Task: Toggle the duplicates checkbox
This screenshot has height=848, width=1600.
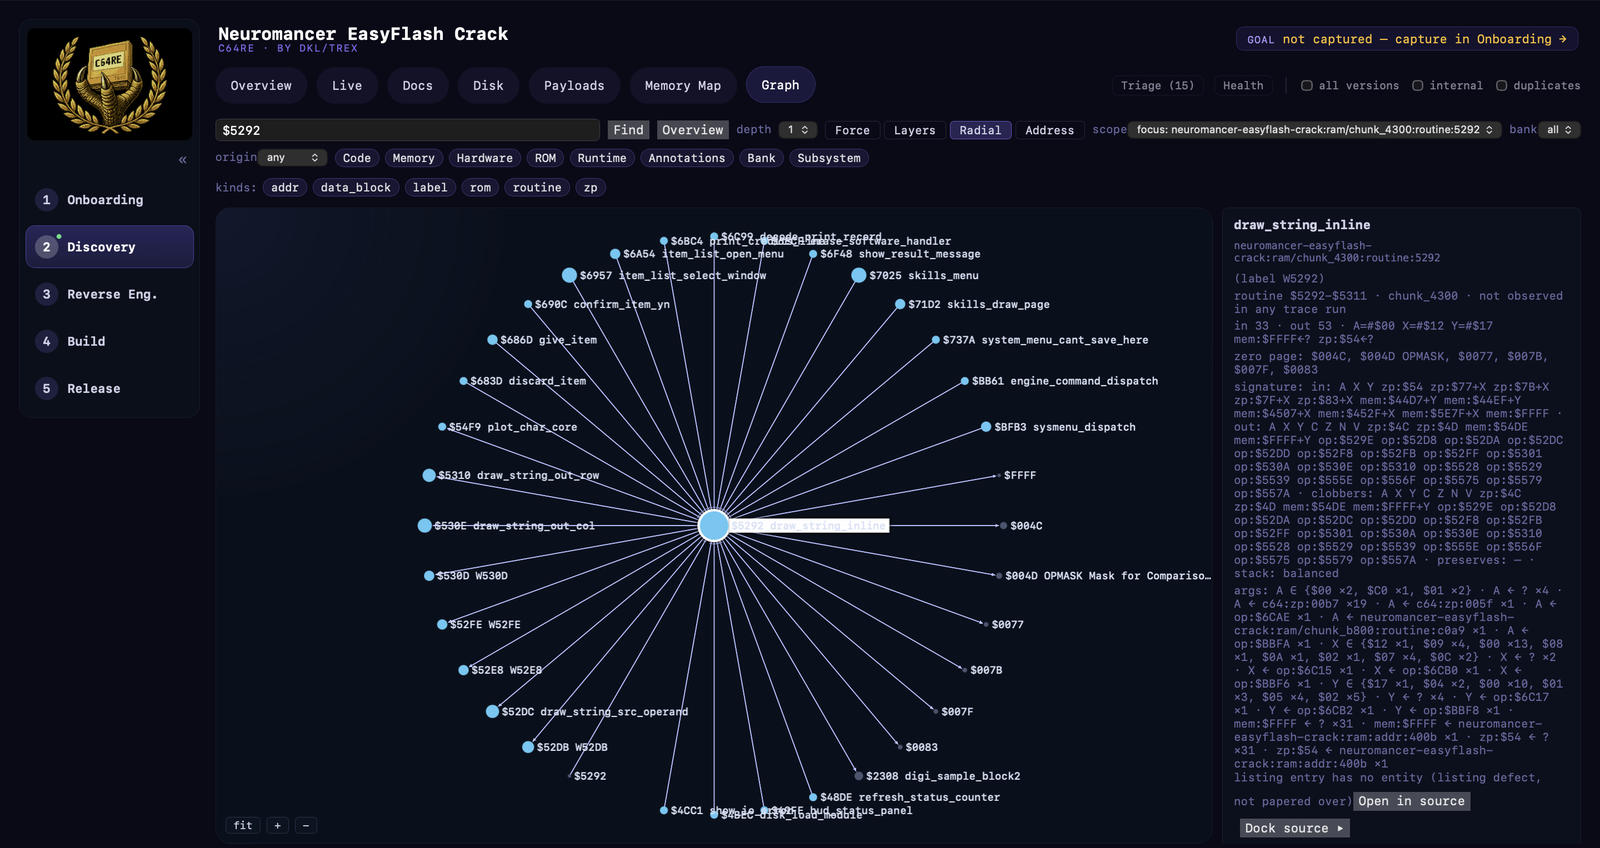Action: (1501, 86)
